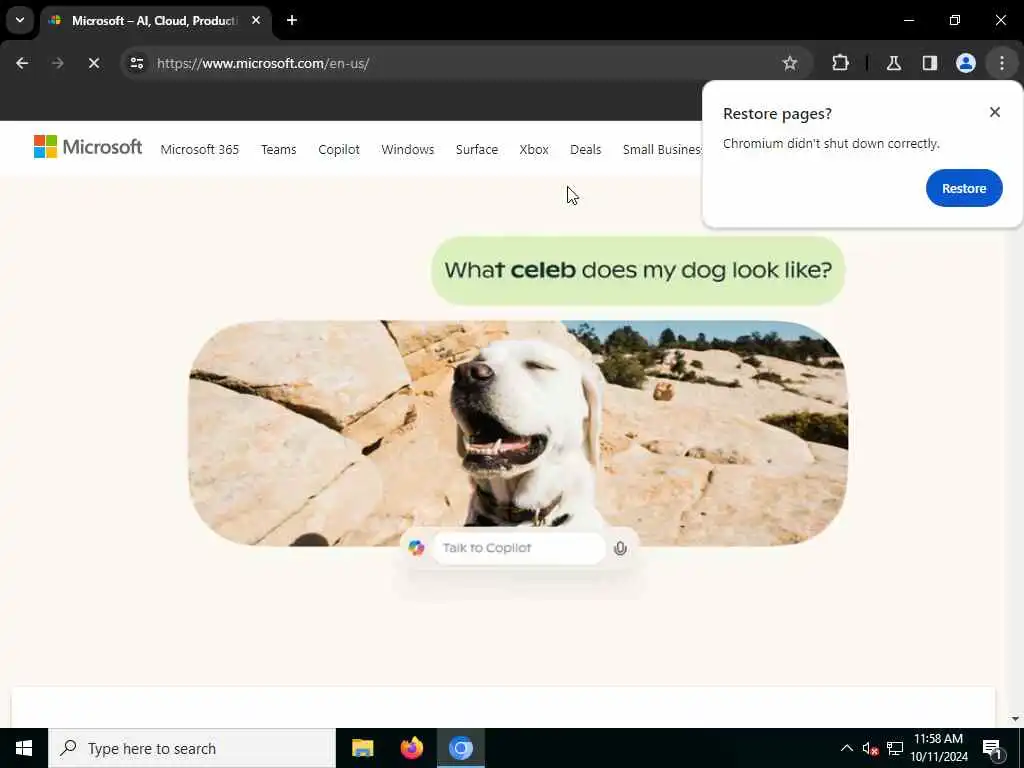Viewport: 1024px width, 768px height.
Task: Open Surface nav link
Action: click(x=477, y=150)
